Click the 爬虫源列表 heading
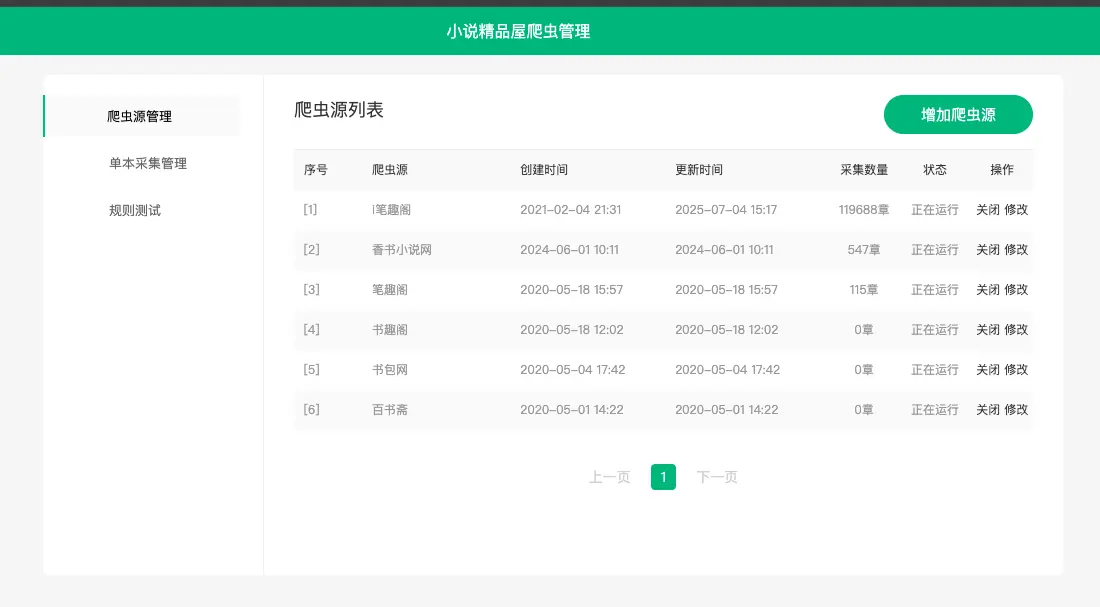Viewport: 1100px width, 607px height. click(x=339, y=110)
